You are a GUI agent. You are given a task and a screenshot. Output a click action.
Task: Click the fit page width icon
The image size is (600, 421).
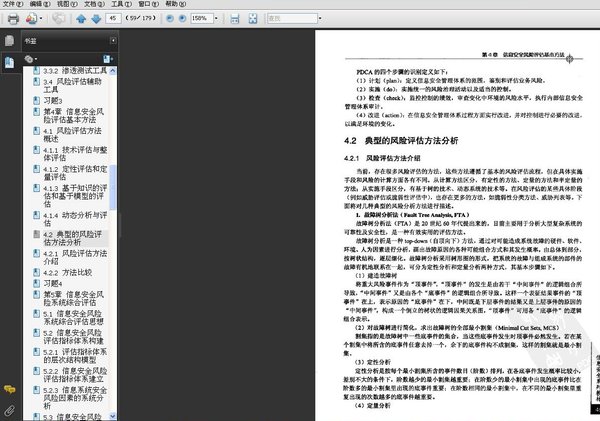coord(236,19)
